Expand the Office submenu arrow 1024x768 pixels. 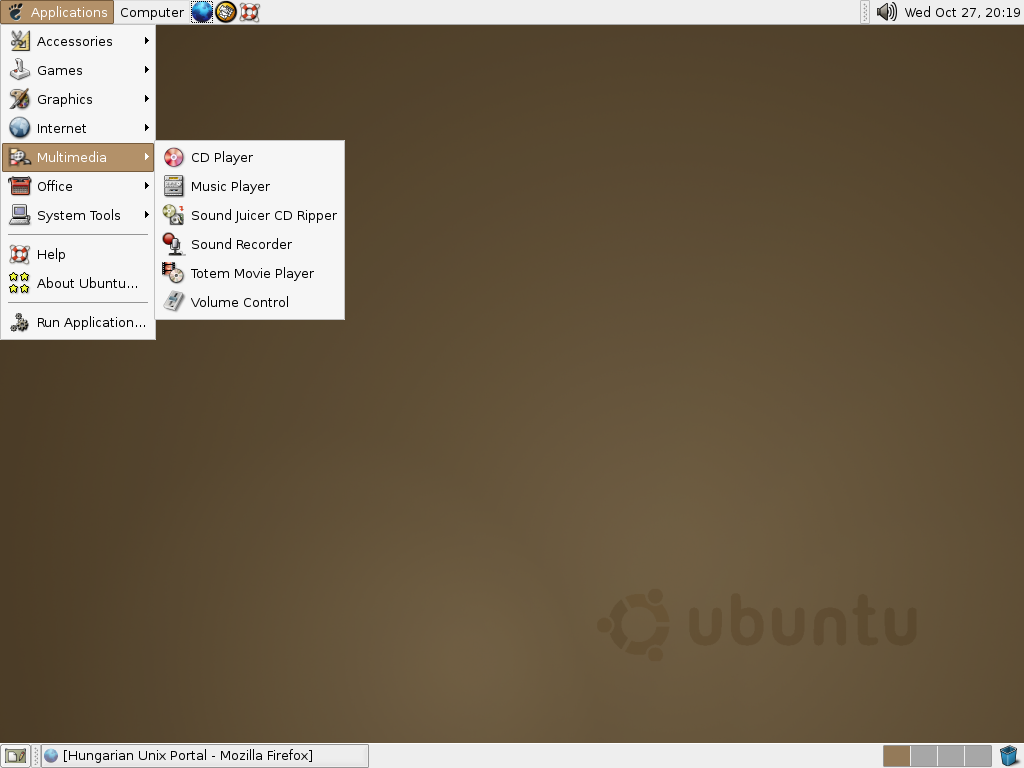click(147, 185)
